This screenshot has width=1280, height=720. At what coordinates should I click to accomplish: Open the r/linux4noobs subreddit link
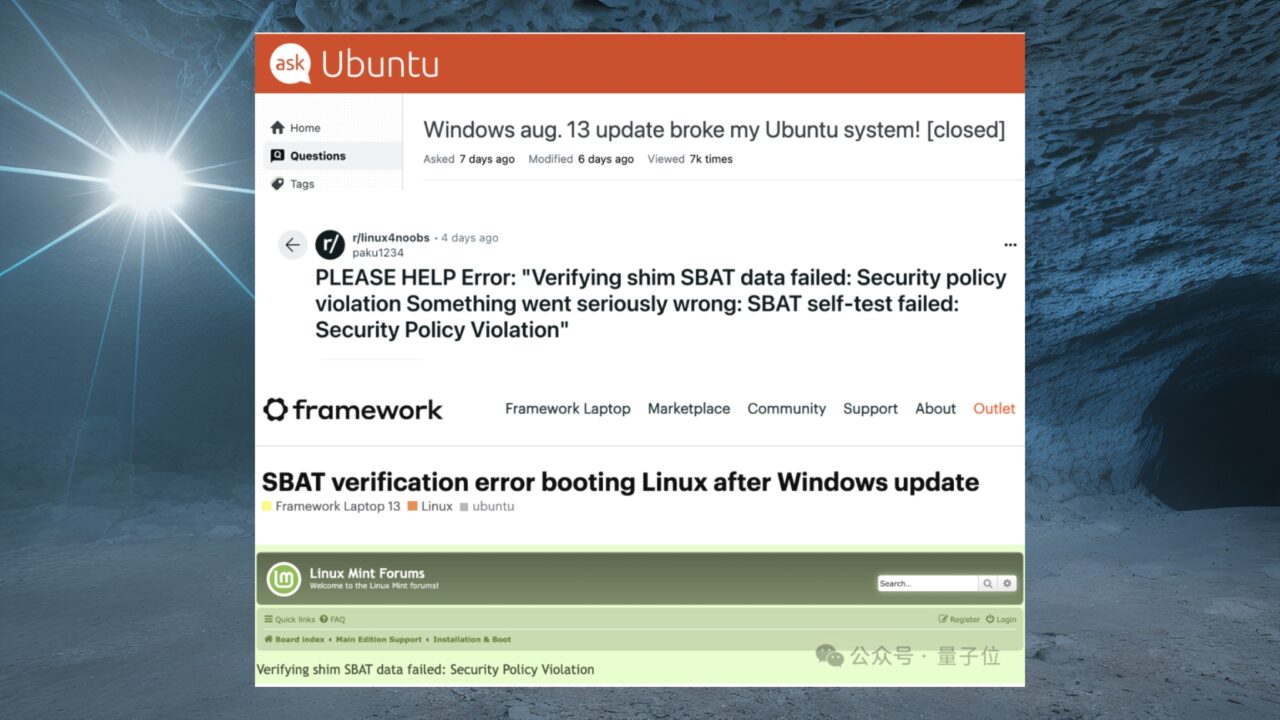(x=391, y=238)
